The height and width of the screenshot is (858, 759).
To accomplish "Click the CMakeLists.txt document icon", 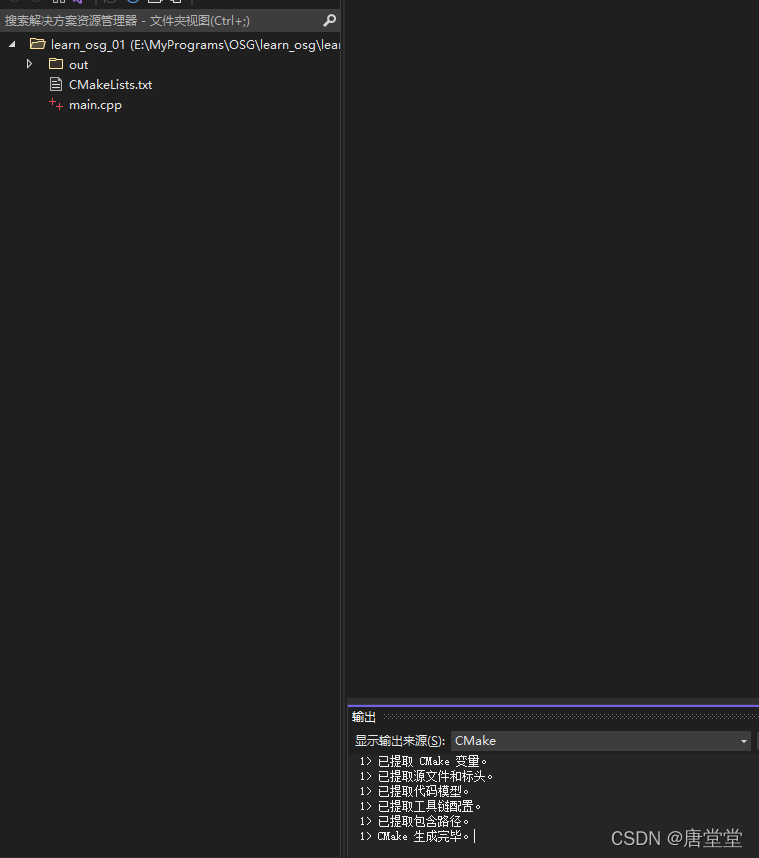I will (56, 84).
